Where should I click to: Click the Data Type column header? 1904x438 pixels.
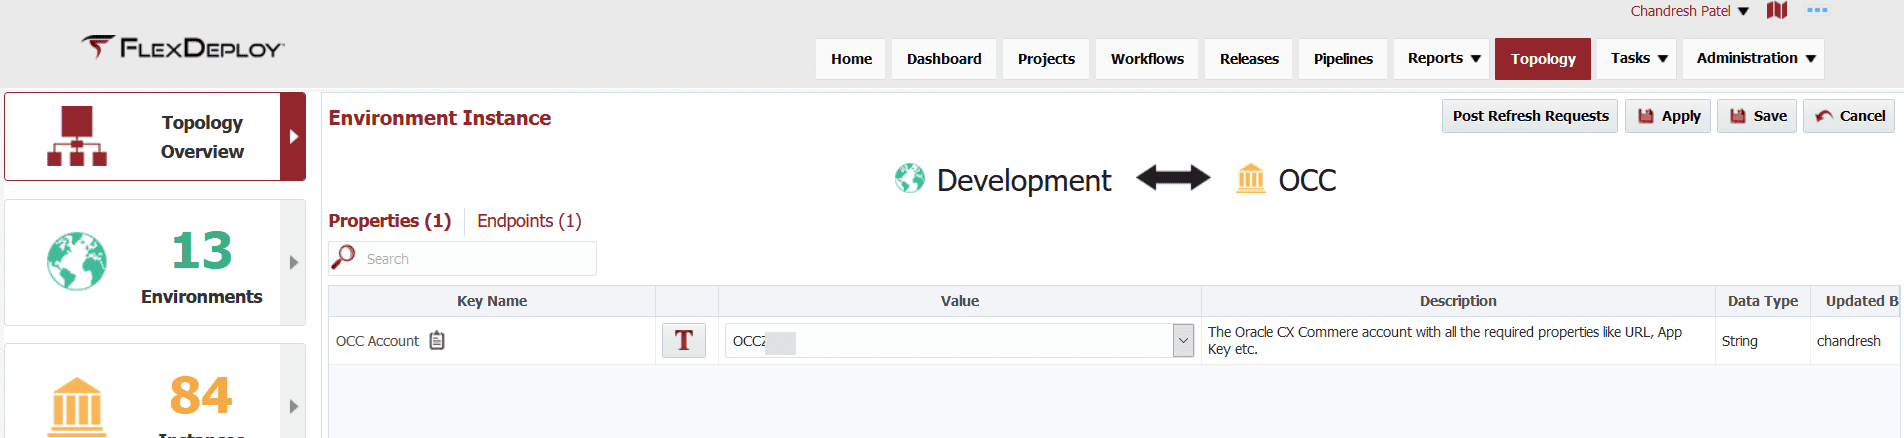[x=1763, y=301]
